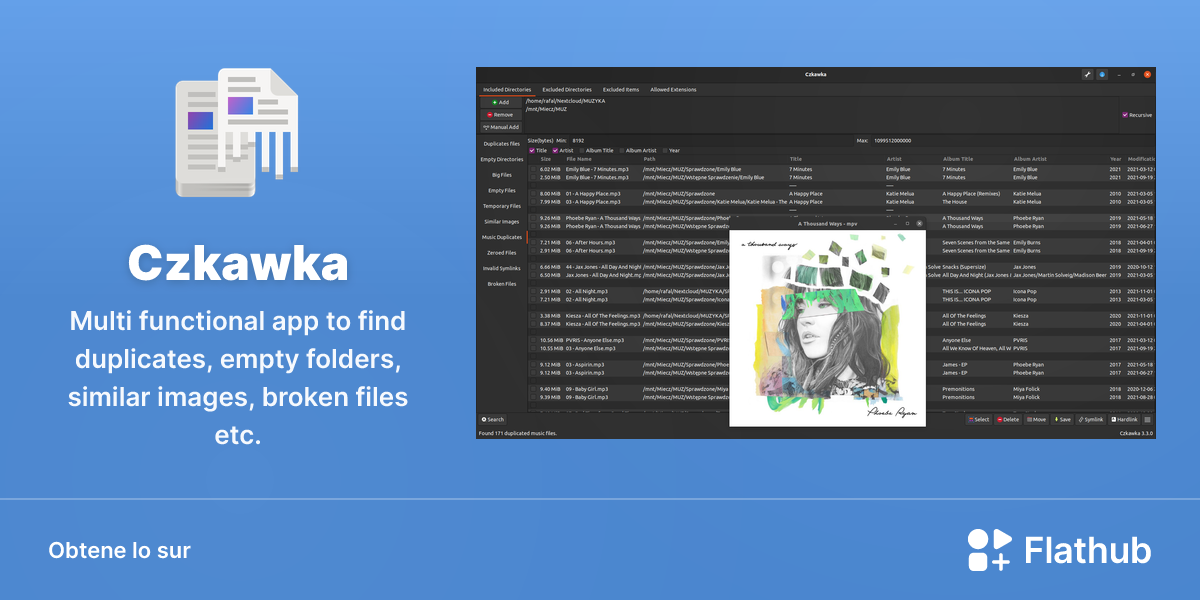Click the Max size field showing 1099512000000

[x=1013, y=140]
